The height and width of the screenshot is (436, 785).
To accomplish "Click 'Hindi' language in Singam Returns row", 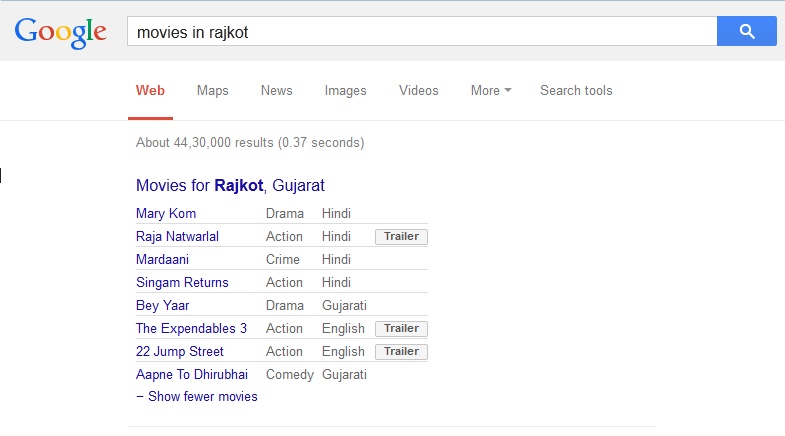I will [x=336, y=283].
